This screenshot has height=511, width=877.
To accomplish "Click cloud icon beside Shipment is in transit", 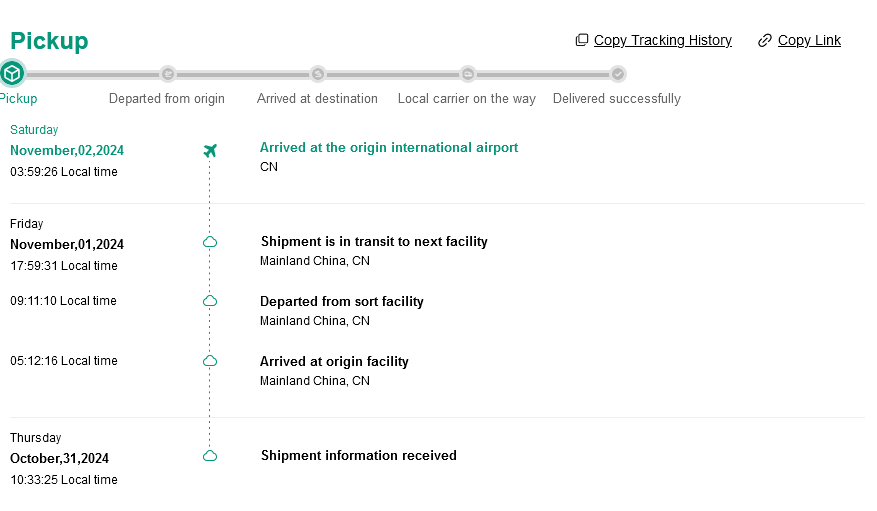I will pos(210,242).
